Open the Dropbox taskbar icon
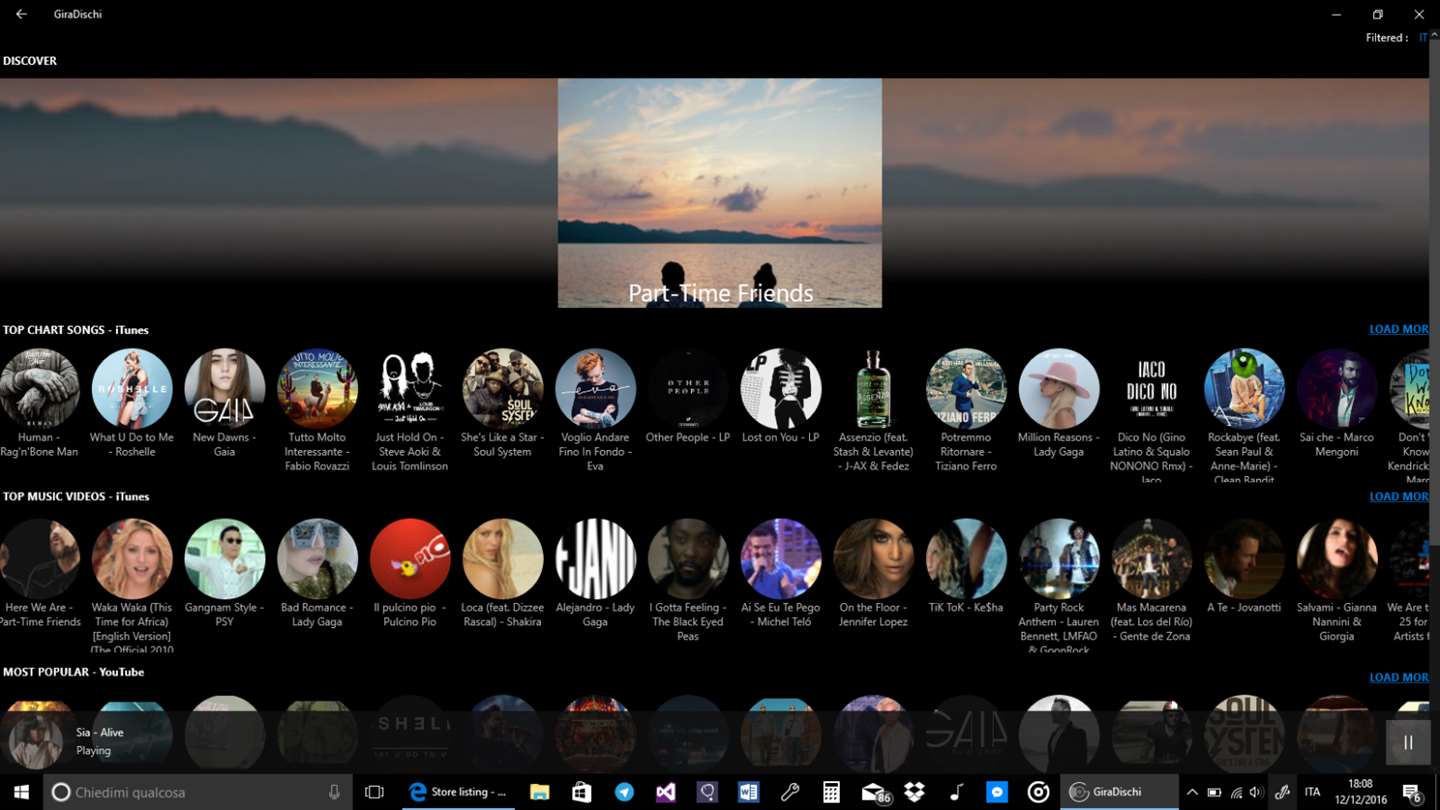 (914, 792)
